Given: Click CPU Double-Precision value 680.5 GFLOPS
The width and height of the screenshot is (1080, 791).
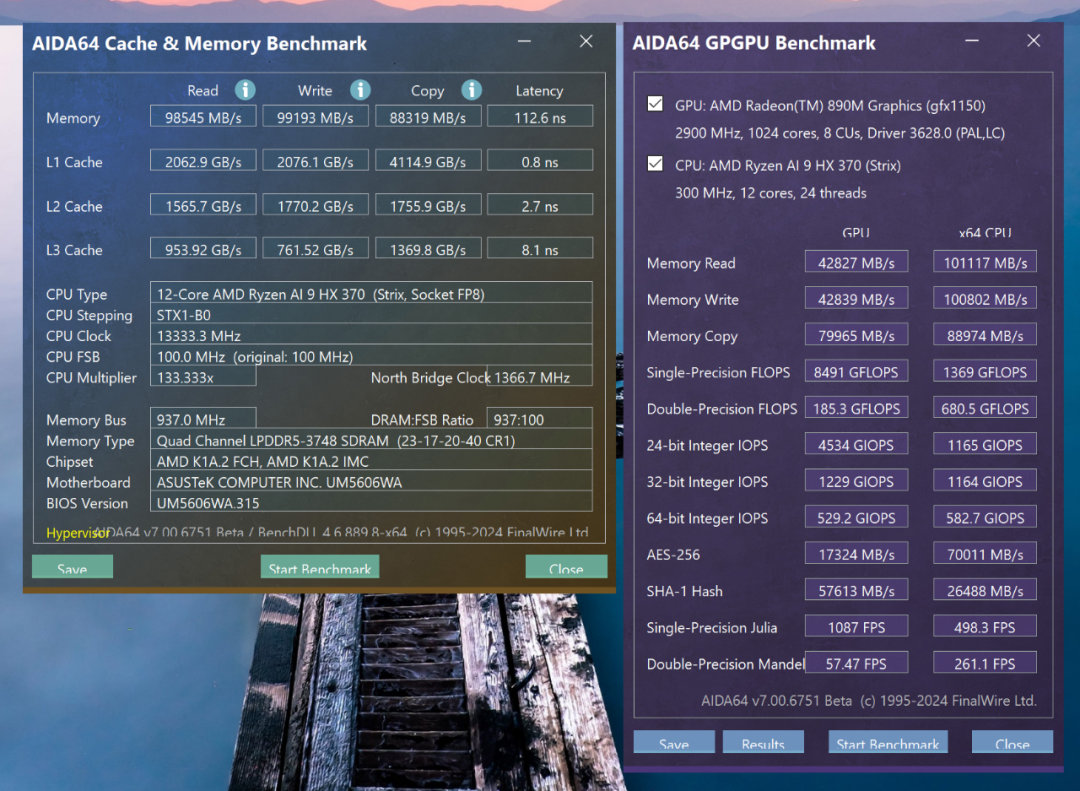Looking at the screenshot, I should (985, 408).
